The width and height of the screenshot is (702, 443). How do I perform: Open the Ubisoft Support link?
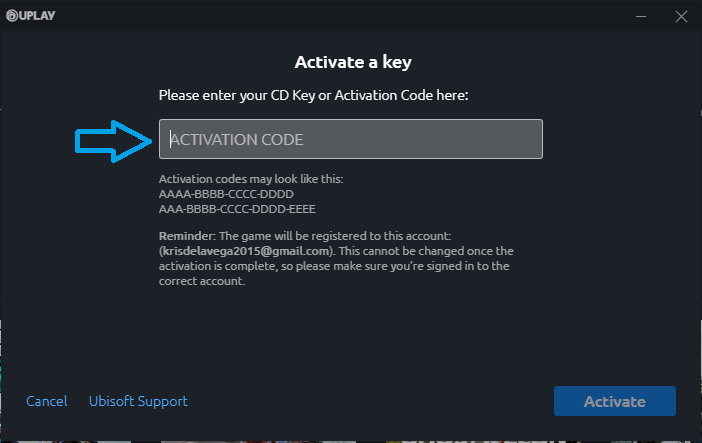tap(138, 401)
